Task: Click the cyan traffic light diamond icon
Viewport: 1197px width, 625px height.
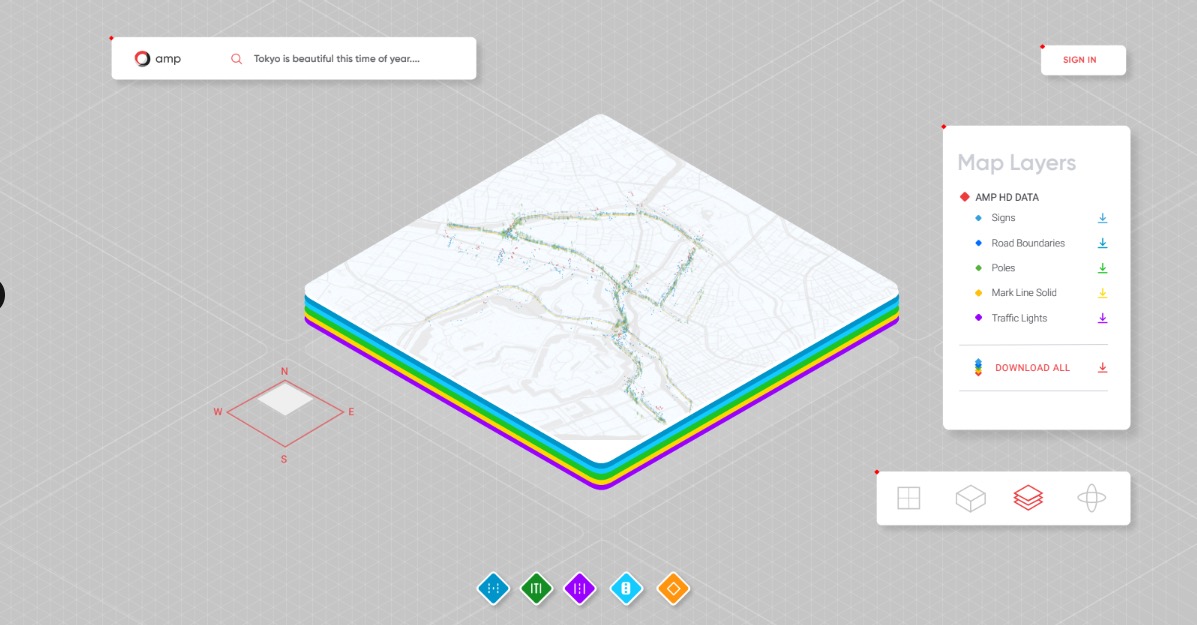Action: click(x=626, y=589)
